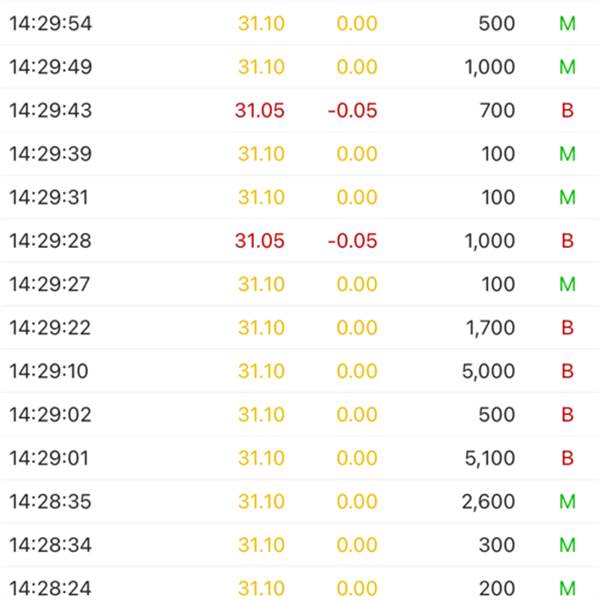Screen dimensions: 600x600
Task: Open the 14:29:31 trade entry
Action: [x=300, y=197]
